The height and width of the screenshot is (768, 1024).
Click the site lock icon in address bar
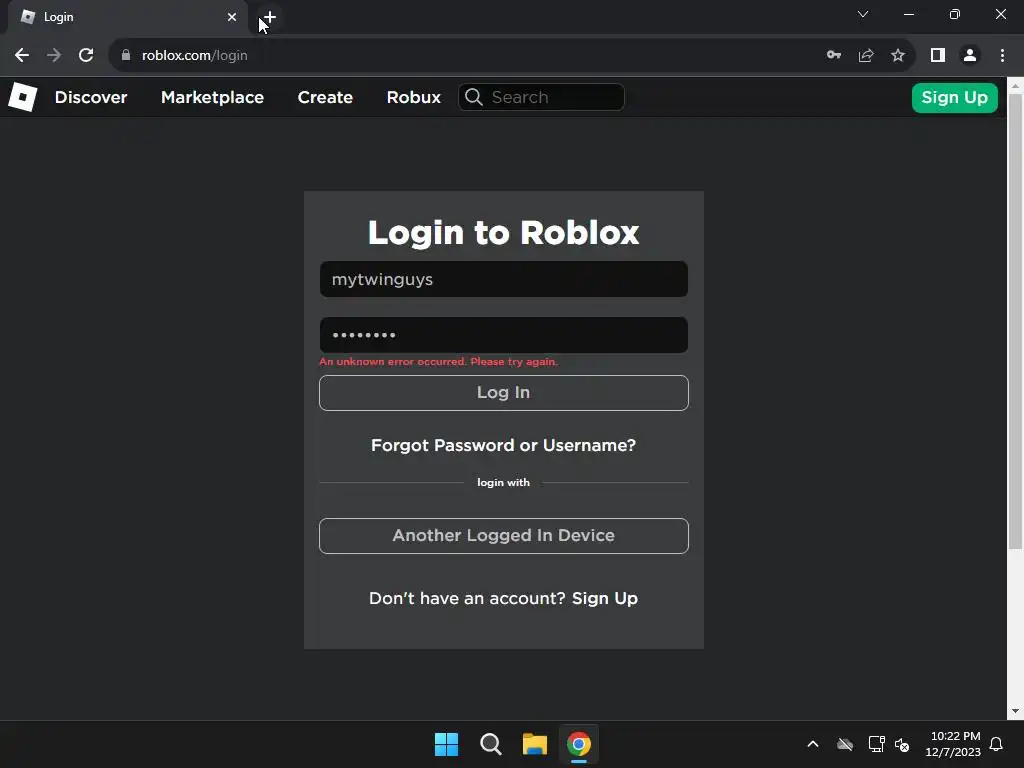tap(126, 56)
